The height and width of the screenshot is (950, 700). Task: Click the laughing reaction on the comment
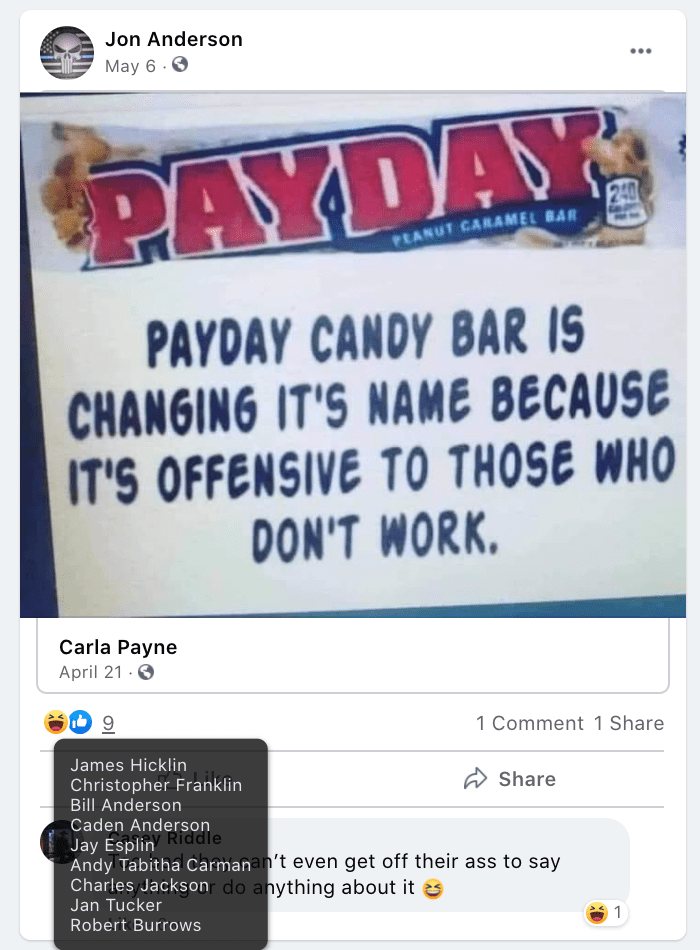597,912
